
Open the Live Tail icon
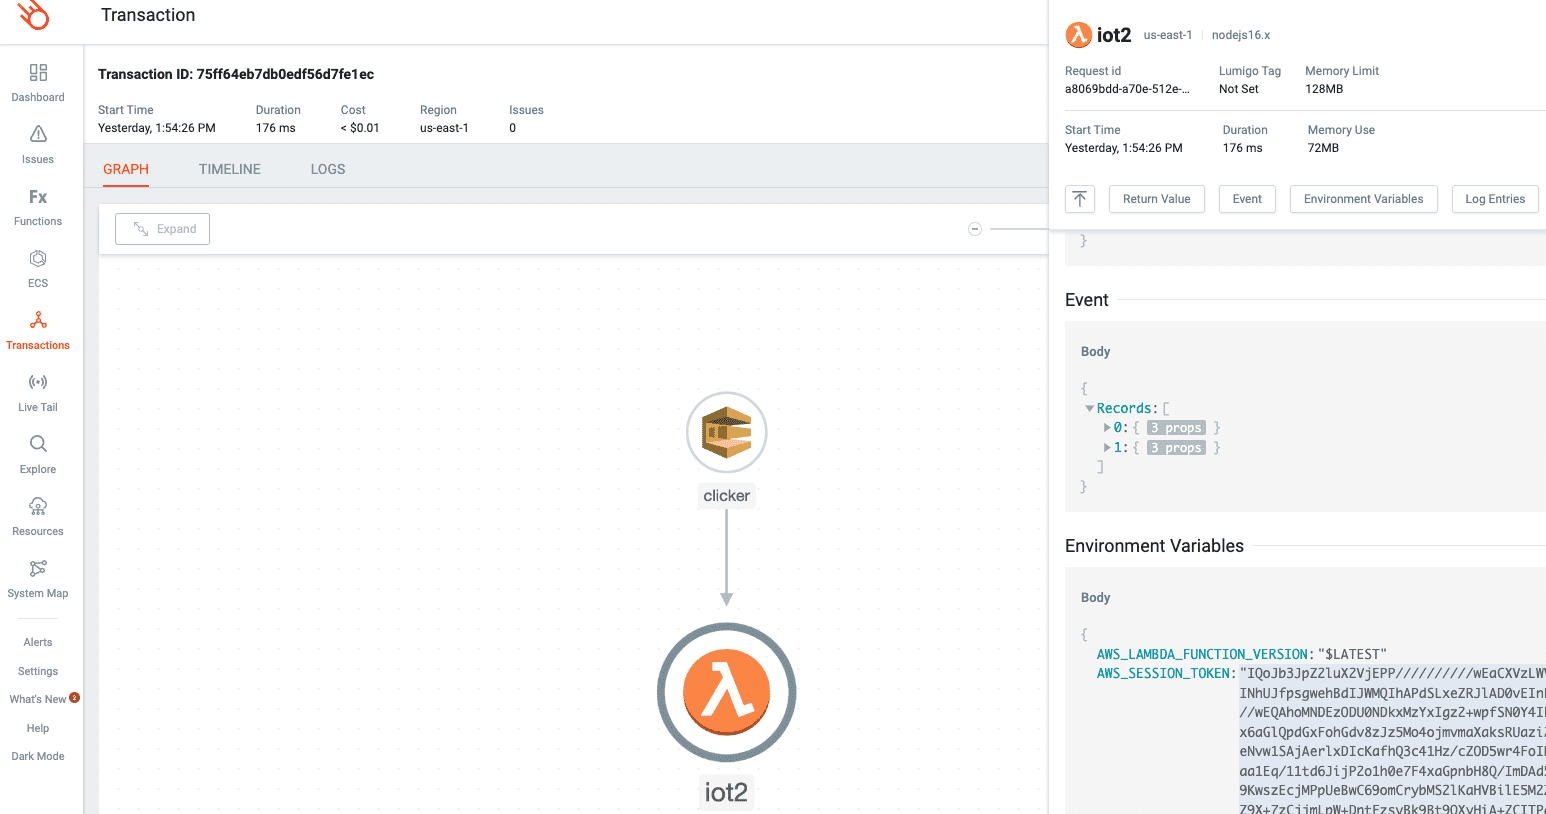(x=38, y=382)
